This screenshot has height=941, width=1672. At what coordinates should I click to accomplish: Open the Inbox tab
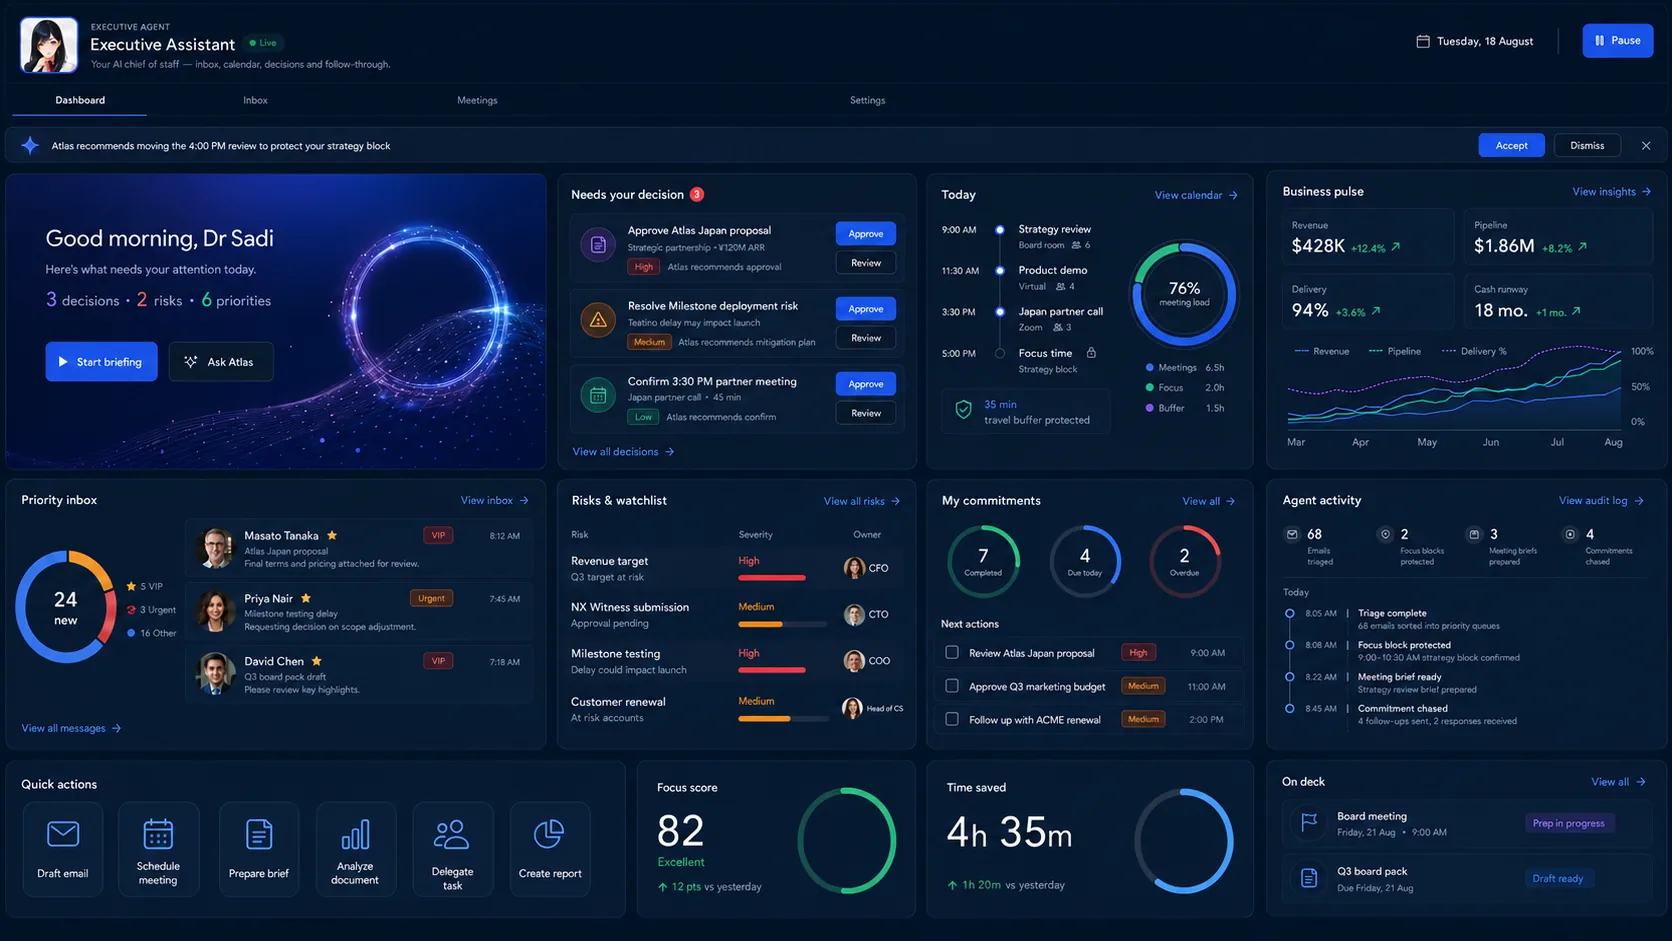point(255,100)
